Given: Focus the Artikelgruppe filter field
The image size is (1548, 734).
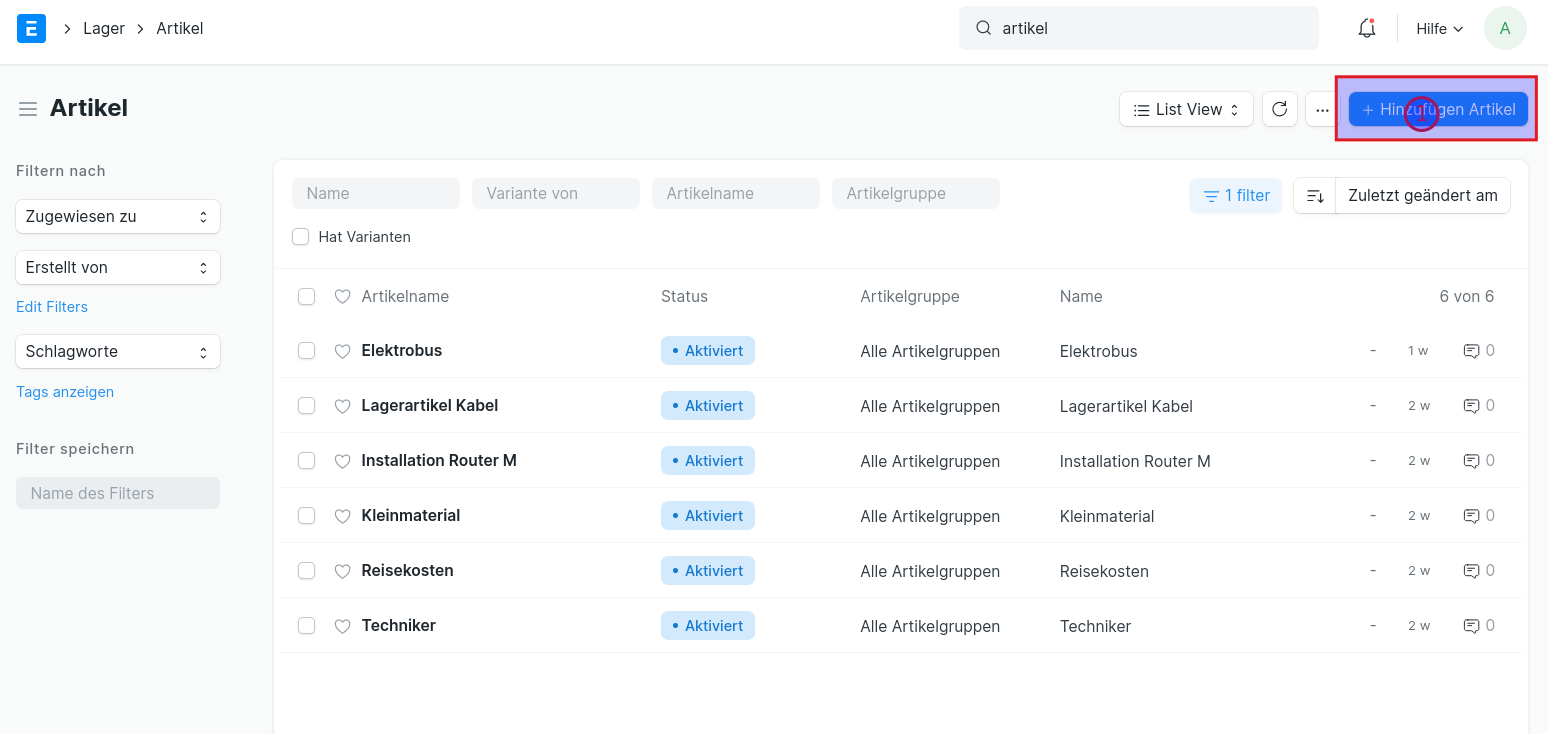Looking at the screenshot, I should [916, 194].
